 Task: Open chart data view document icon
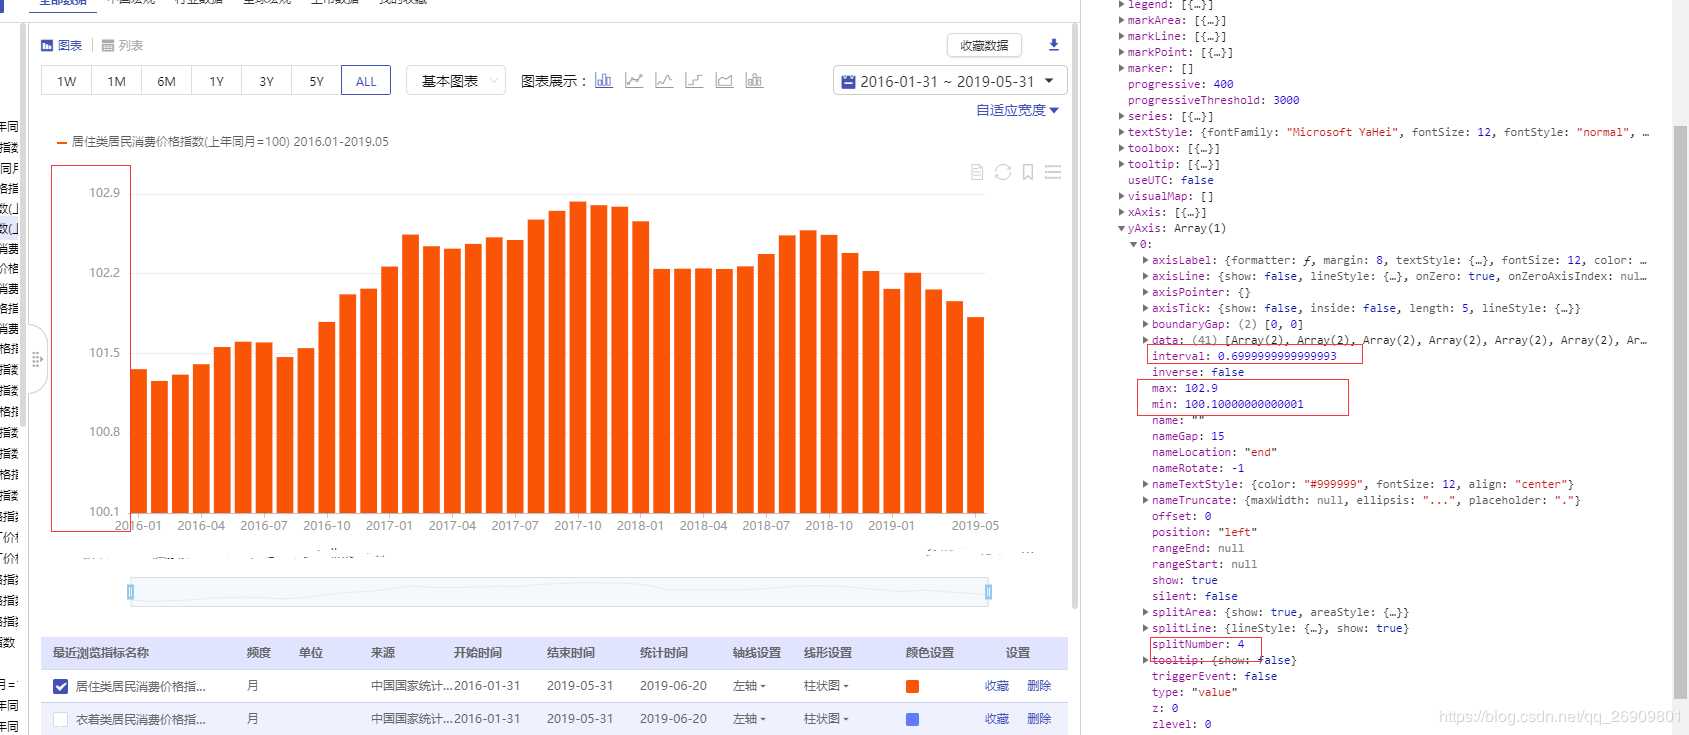point(977,172)
